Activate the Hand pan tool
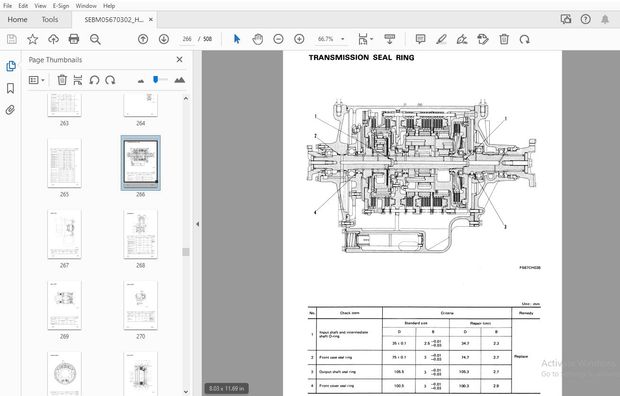The height and width of the screenshot is (396, 620). [258, 39]
